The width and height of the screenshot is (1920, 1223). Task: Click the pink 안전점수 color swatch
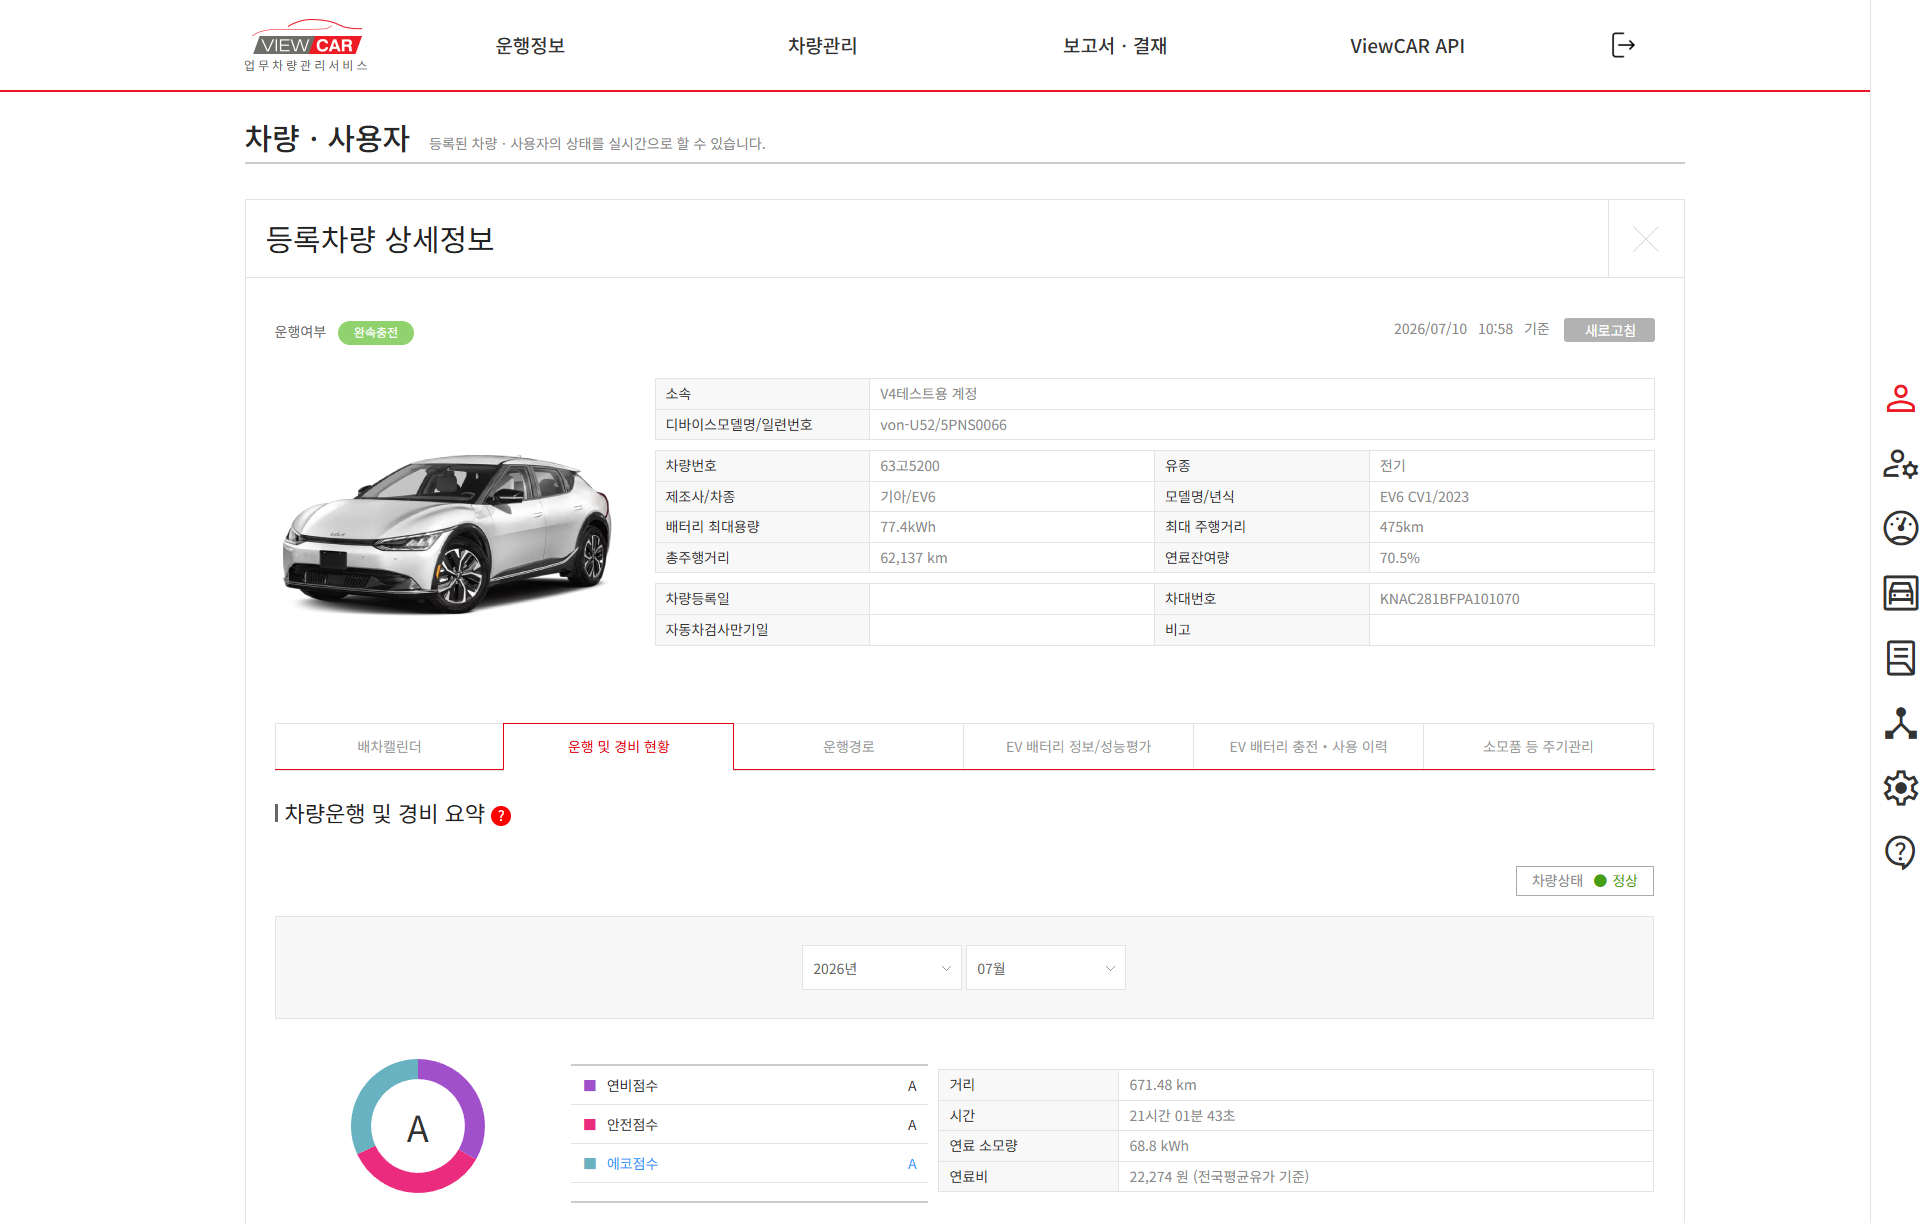590,1125
